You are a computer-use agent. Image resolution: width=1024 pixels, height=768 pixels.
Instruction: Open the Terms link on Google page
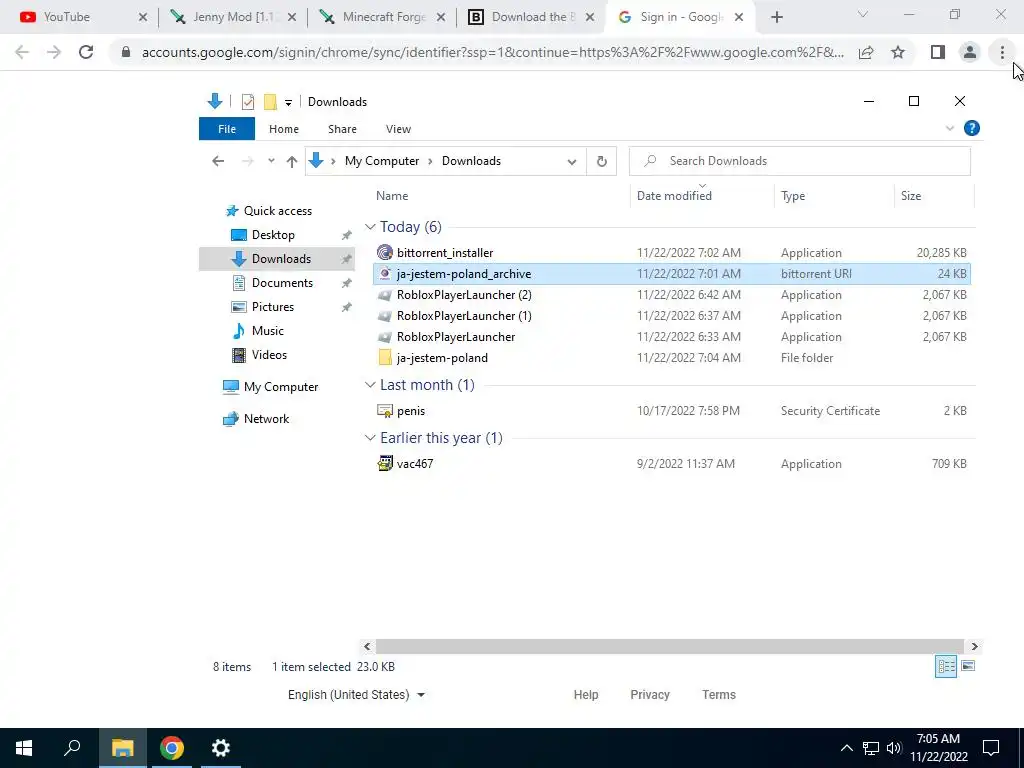click(x=719, y=695)
